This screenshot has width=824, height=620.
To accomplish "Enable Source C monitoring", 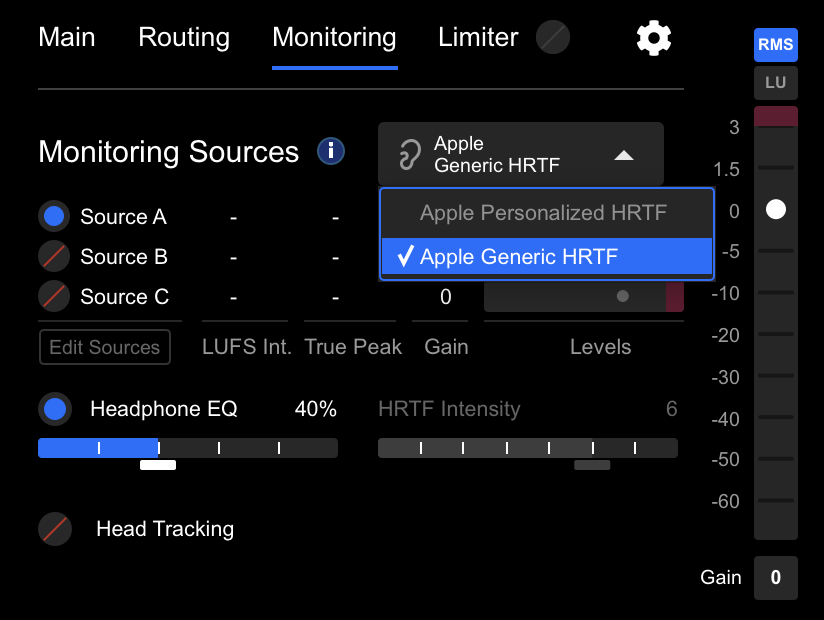I will 55,297.
